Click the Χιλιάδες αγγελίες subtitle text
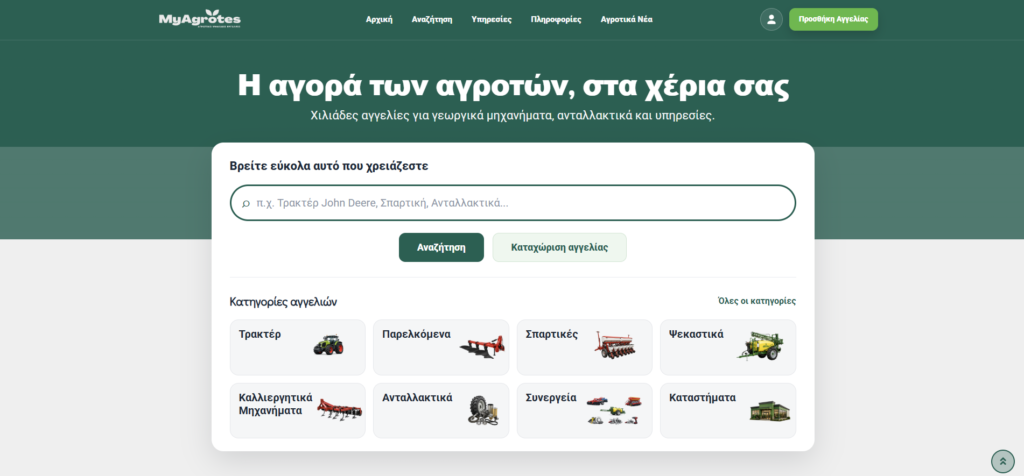This screenshot has height=476, width=1024. 513,116
